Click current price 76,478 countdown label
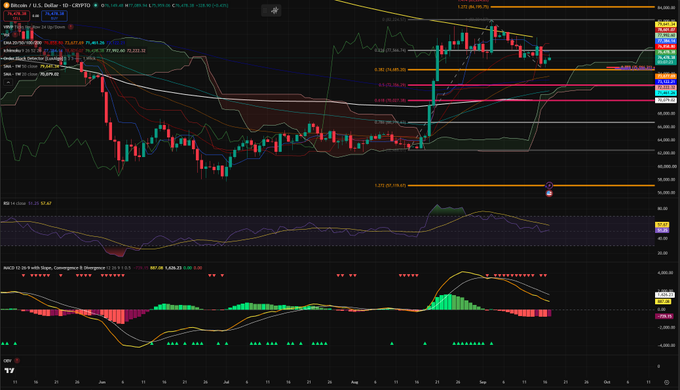 pos(666,60)
